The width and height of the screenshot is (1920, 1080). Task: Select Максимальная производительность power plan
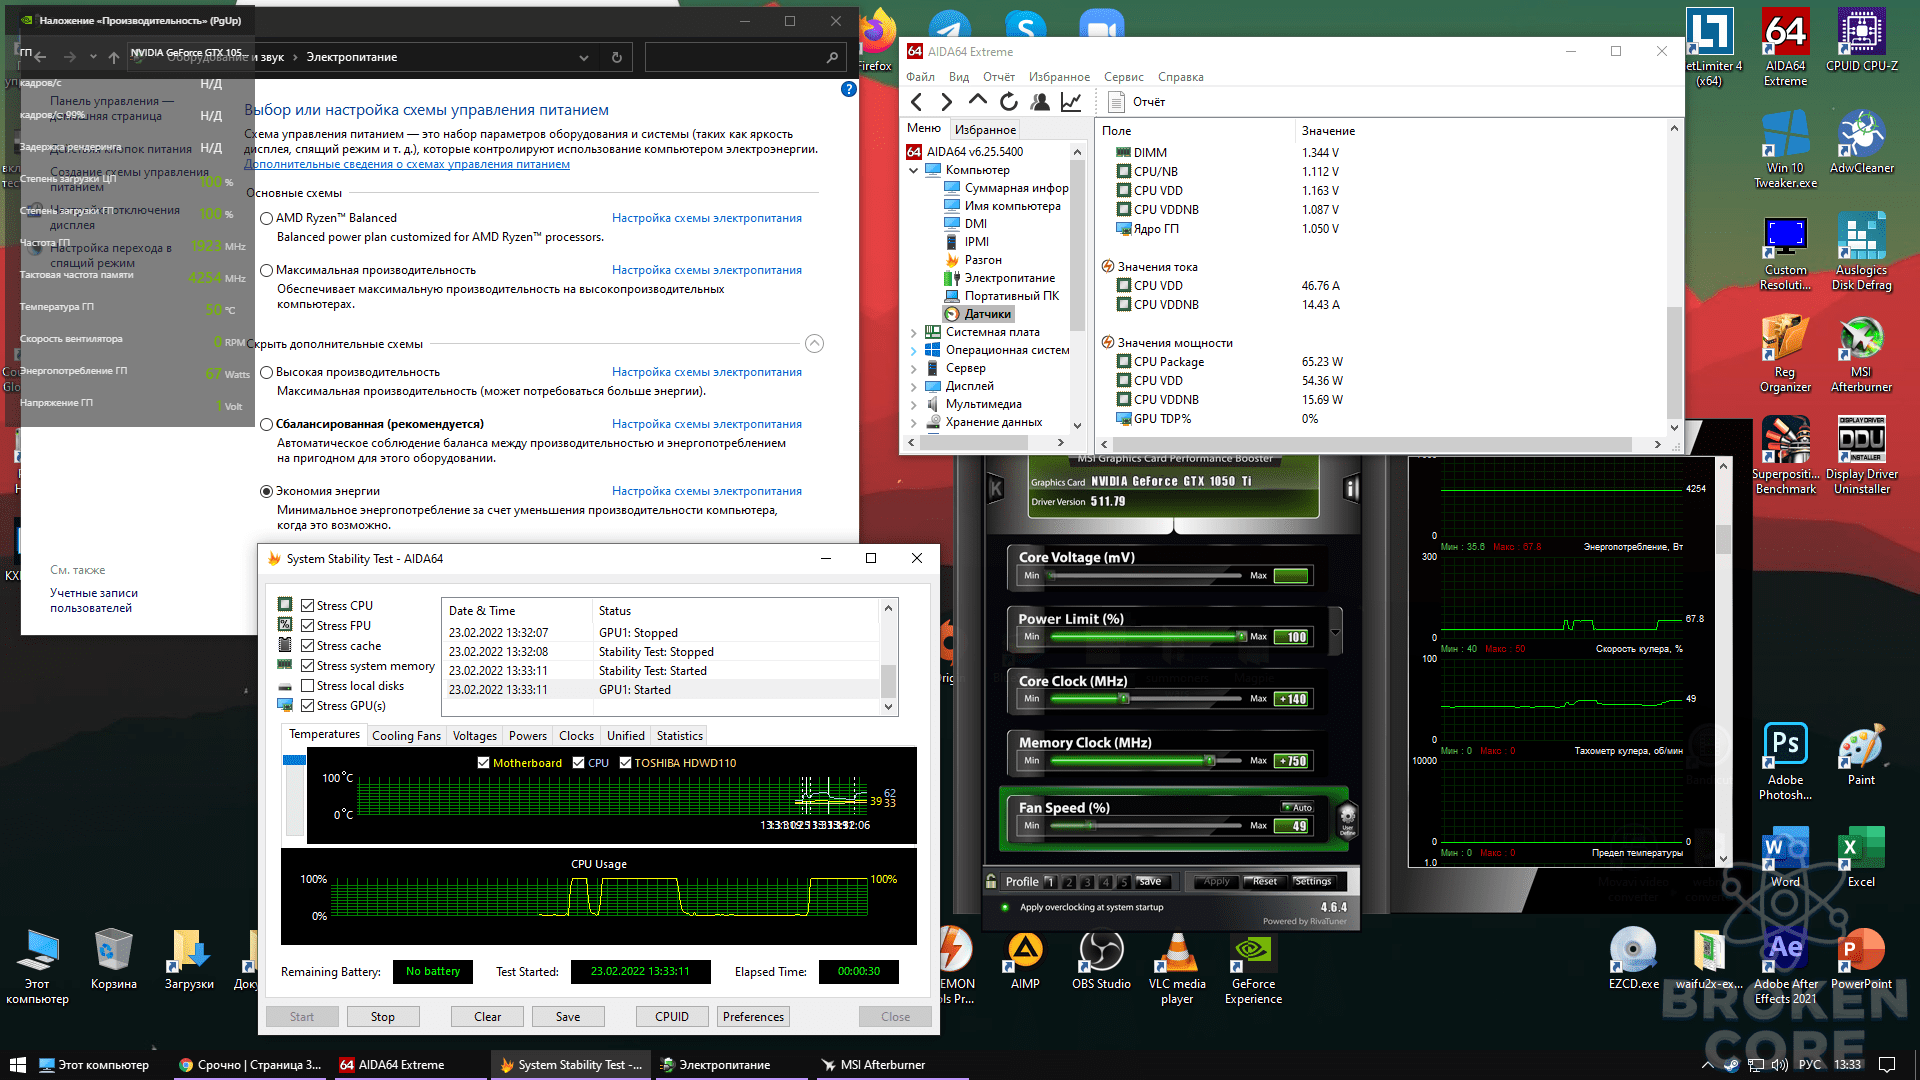pyautogui.click(x=266, y=270)
